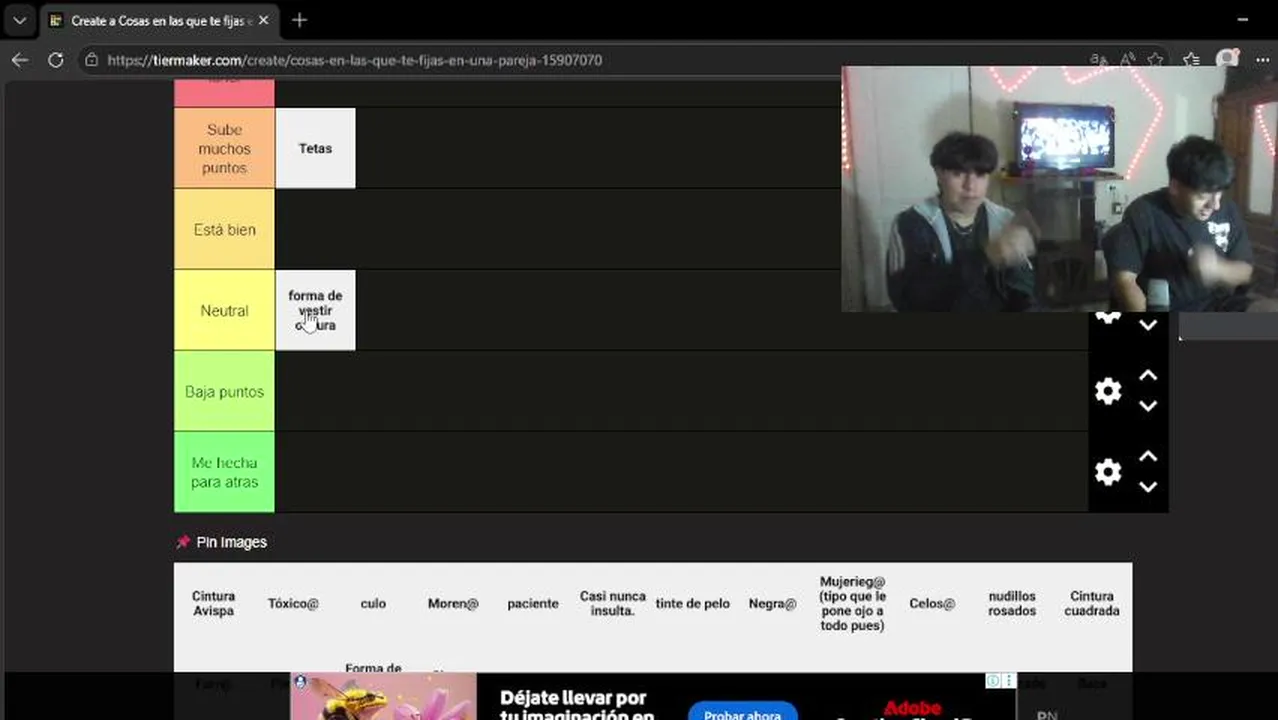
Task: Open the browser favorites list
Action: (x=1191, y=60)
